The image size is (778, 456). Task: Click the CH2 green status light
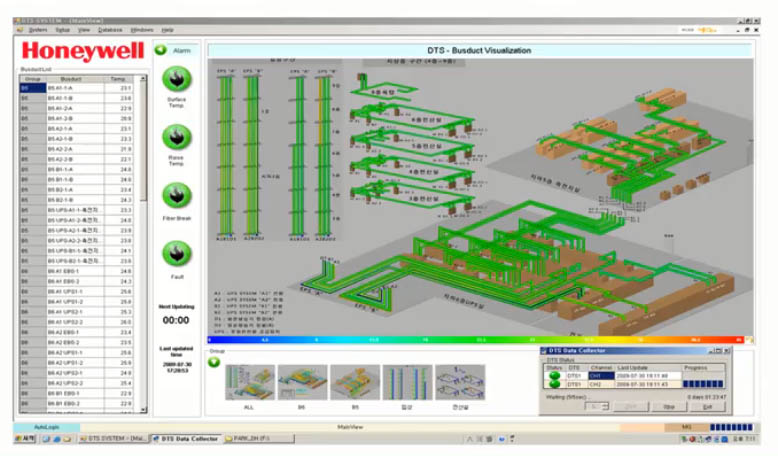click(x=554, y=384)
